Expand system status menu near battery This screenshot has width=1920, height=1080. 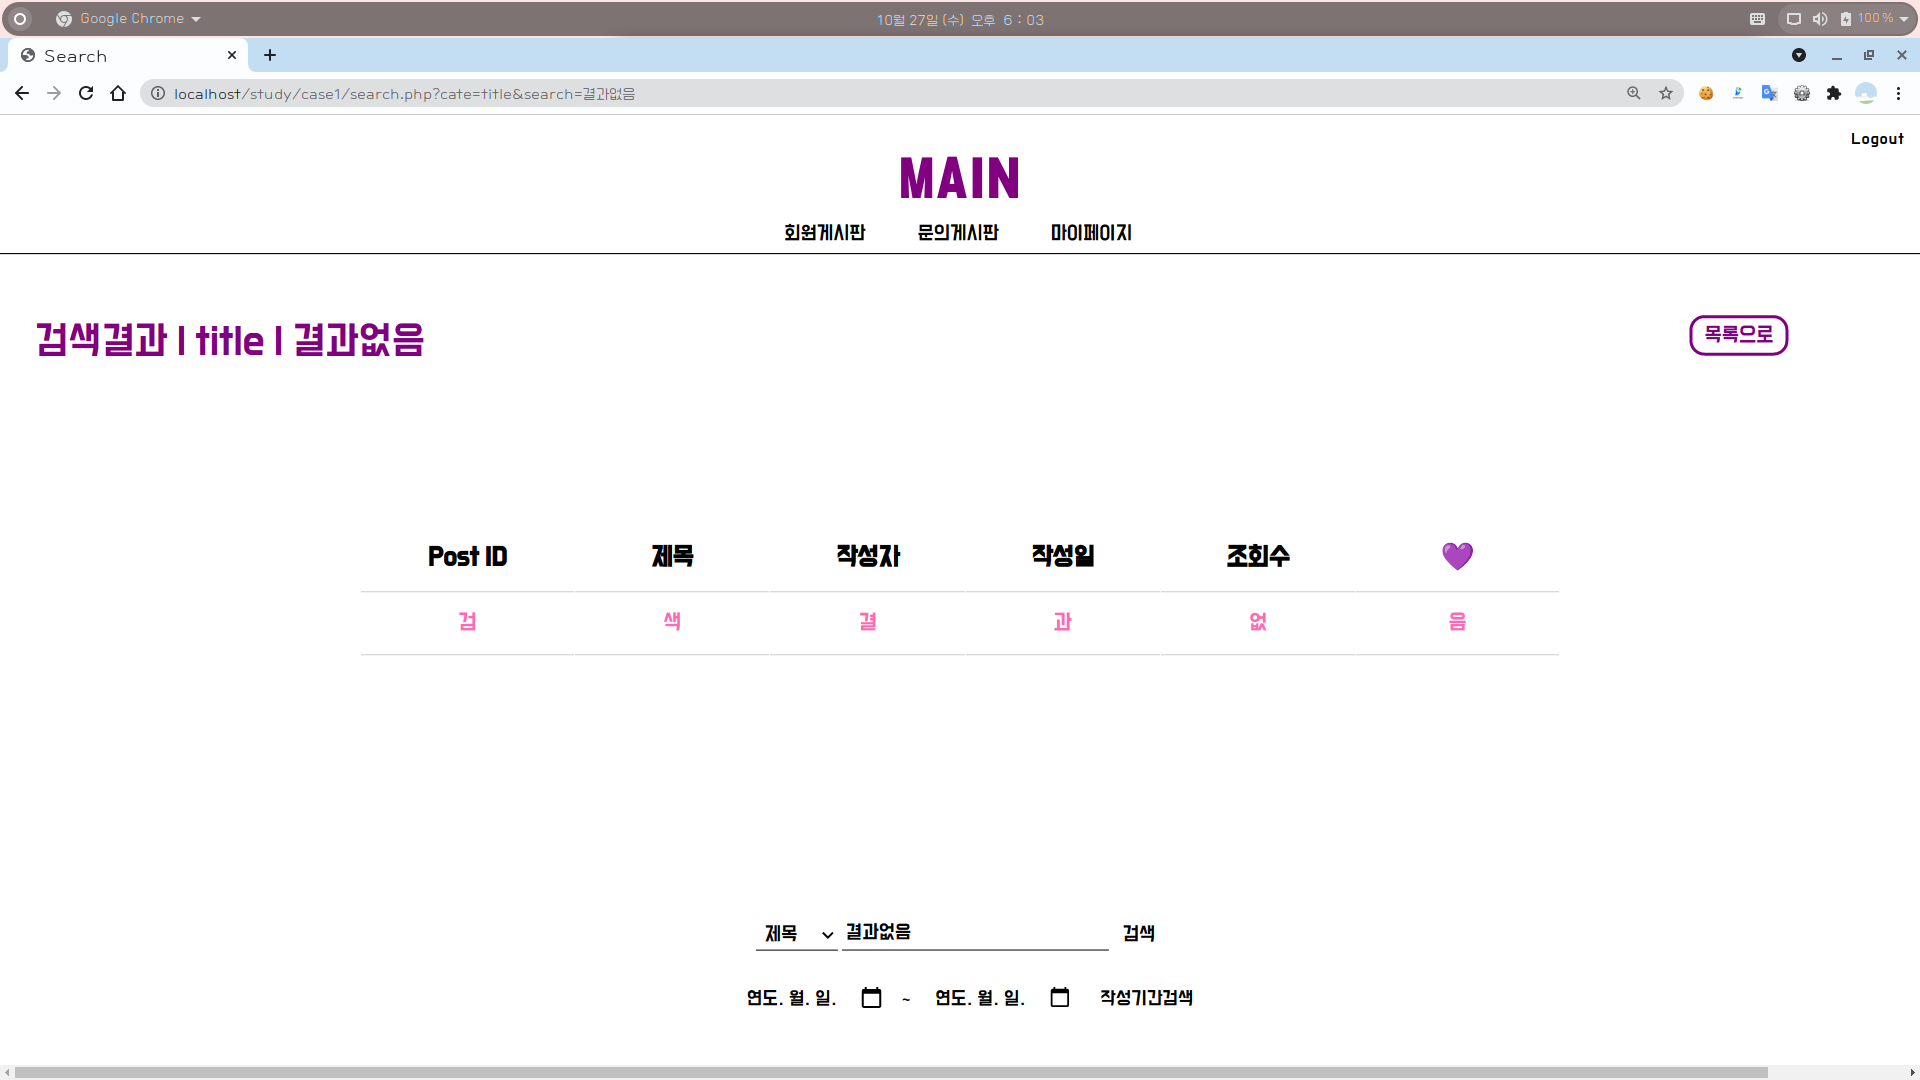tap(1904, 19)
